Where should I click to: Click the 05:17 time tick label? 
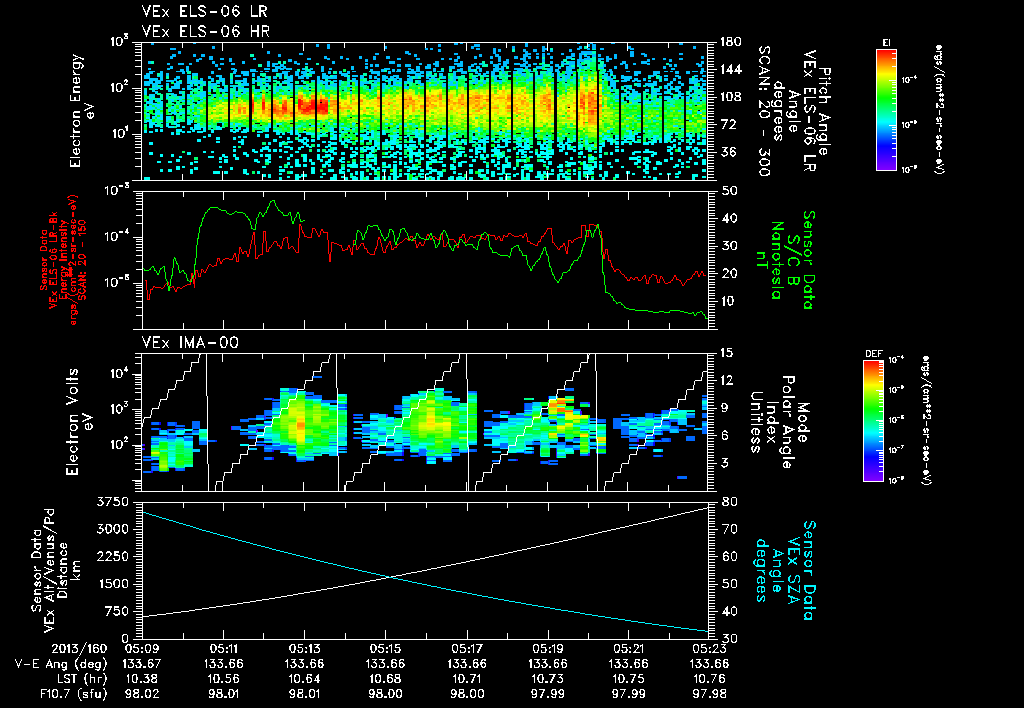[467, 650]
